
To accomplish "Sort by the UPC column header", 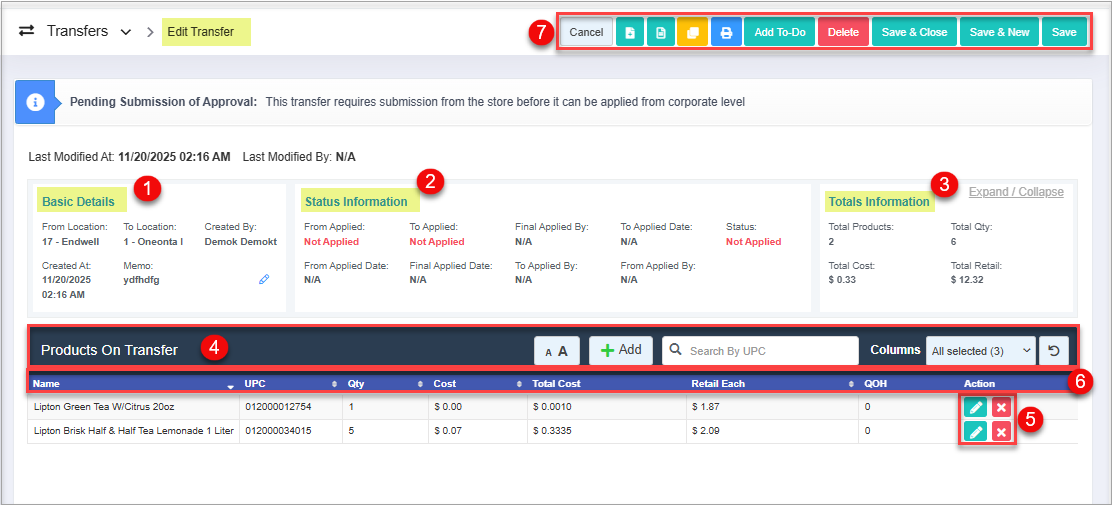I will click(x=288, y=383).
